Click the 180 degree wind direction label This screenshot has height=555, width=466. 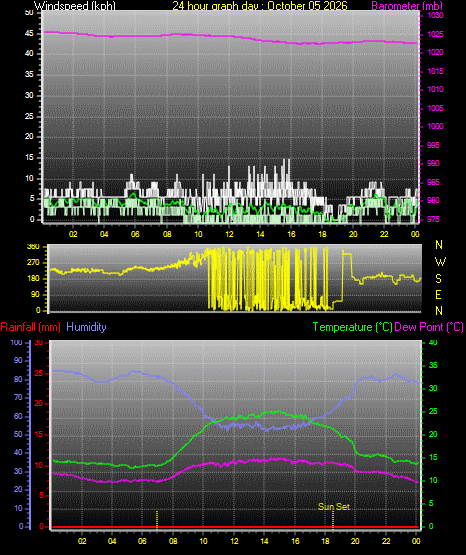point(33,279)
